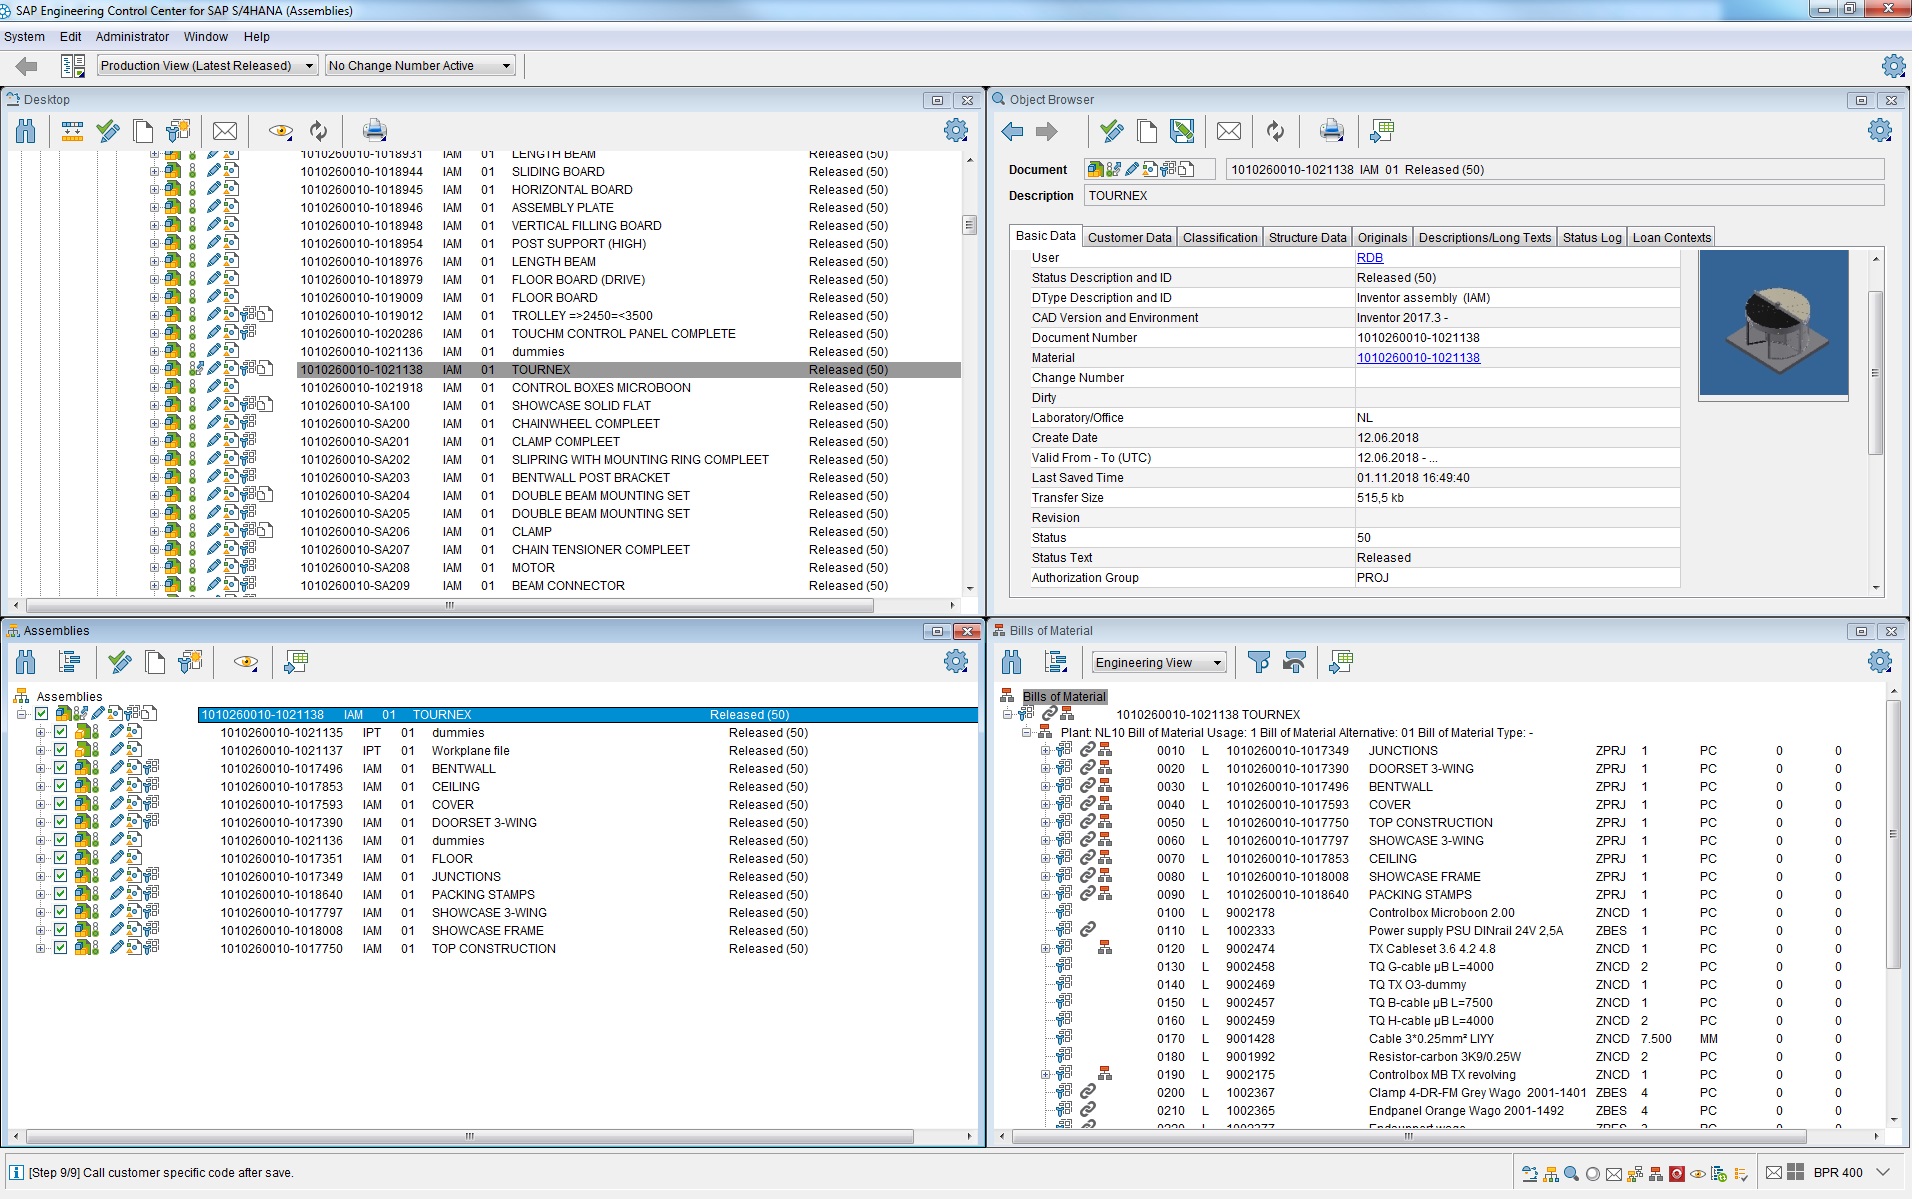Expand the JUNCTIONS row in Bills of Material
Screen dimensions: 1919x1199
point(1045,751)
